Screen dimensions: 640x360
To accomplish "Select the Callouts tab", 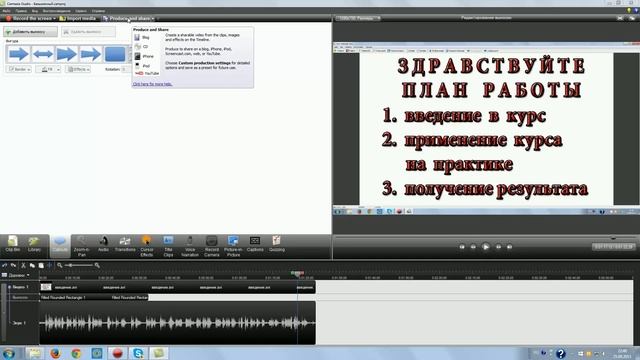I will click(60, 245).
